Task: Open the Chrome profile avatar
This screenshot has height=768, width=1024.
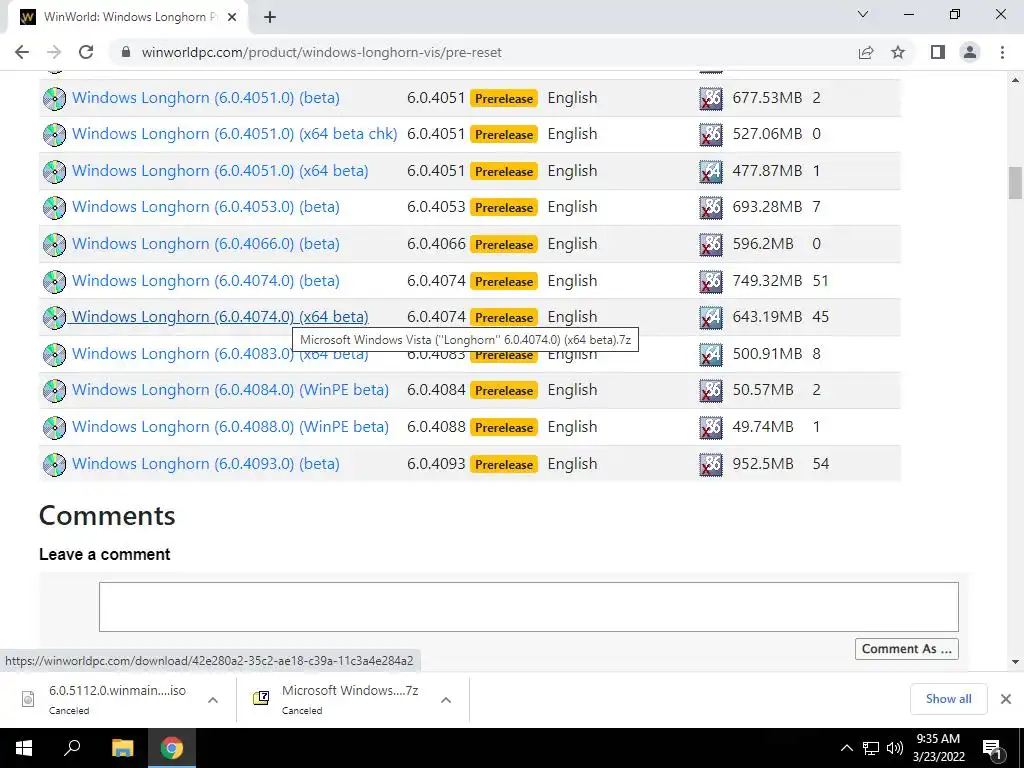Action: (970, 52)
